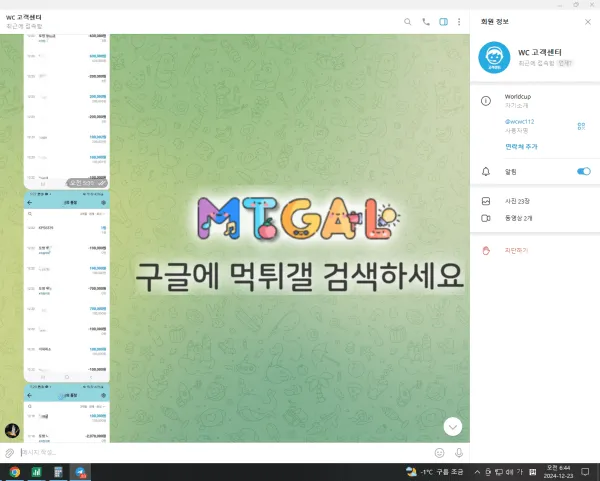This screenshot has width=600, height=481.
Task: Jump to latest messages with the down arrow
Action: [x=453, y=427]
